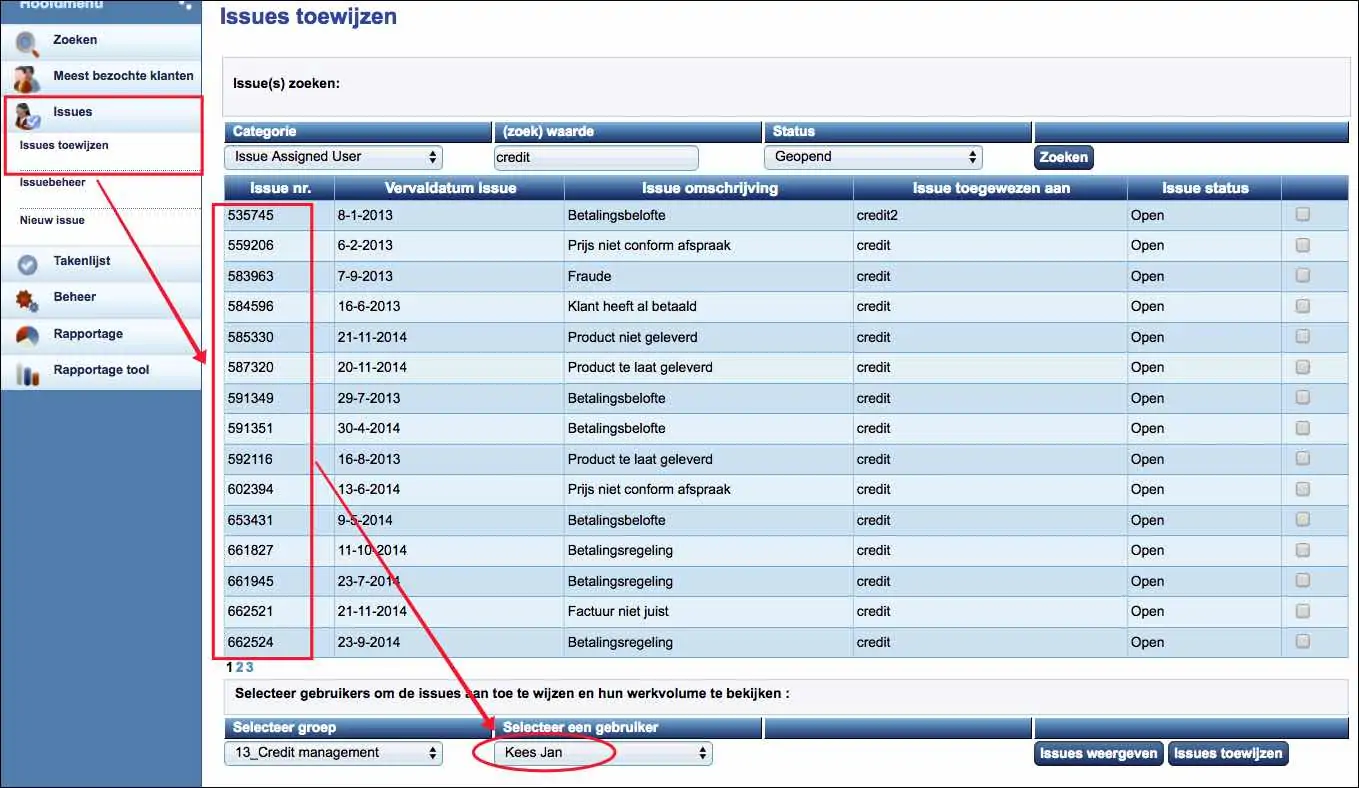This screenshot has height=788, width=1359.
Task: Click issue number 661945
Action: click(x=251, y=581)
